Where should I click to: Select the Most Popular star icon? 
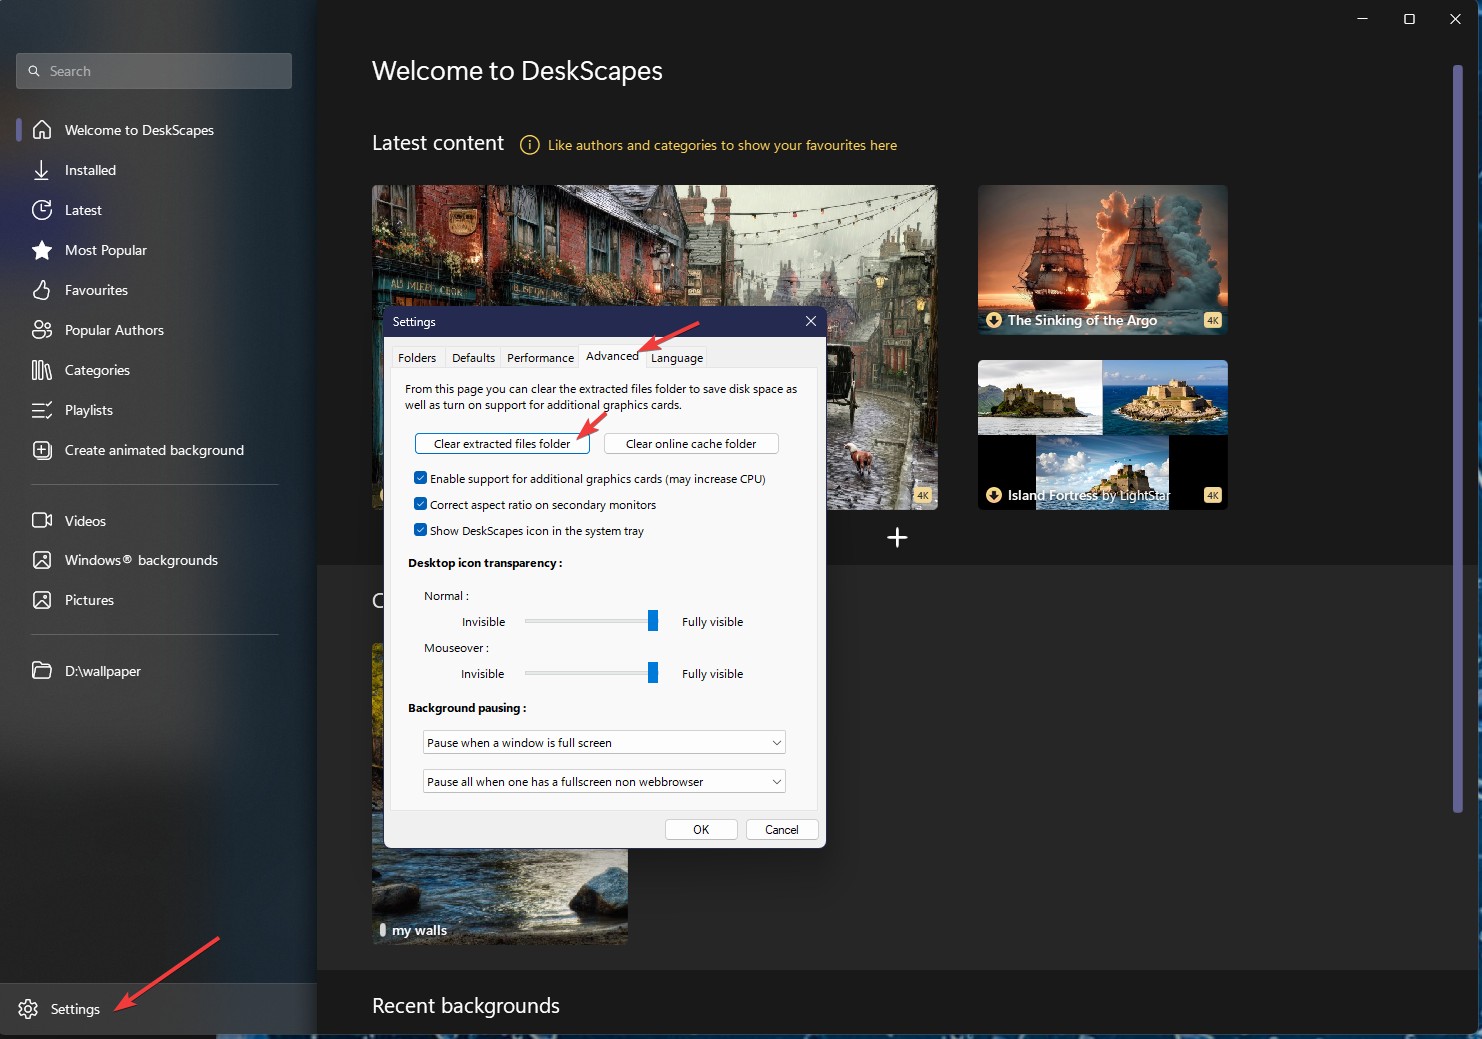point(42,250)
